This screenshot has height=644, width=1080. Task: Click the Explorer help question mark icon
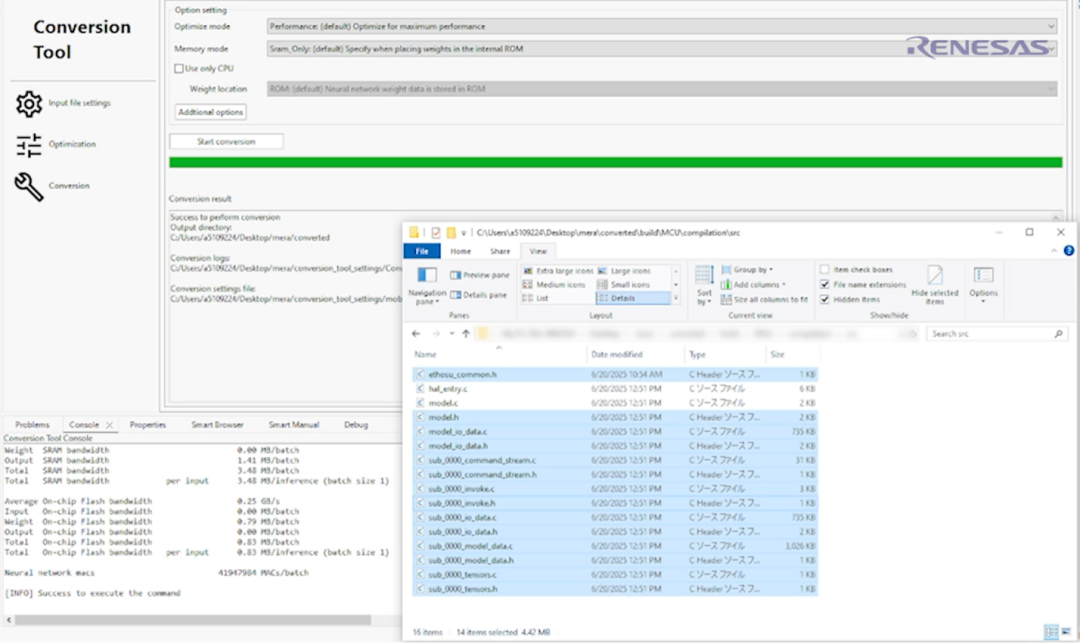1069,251
